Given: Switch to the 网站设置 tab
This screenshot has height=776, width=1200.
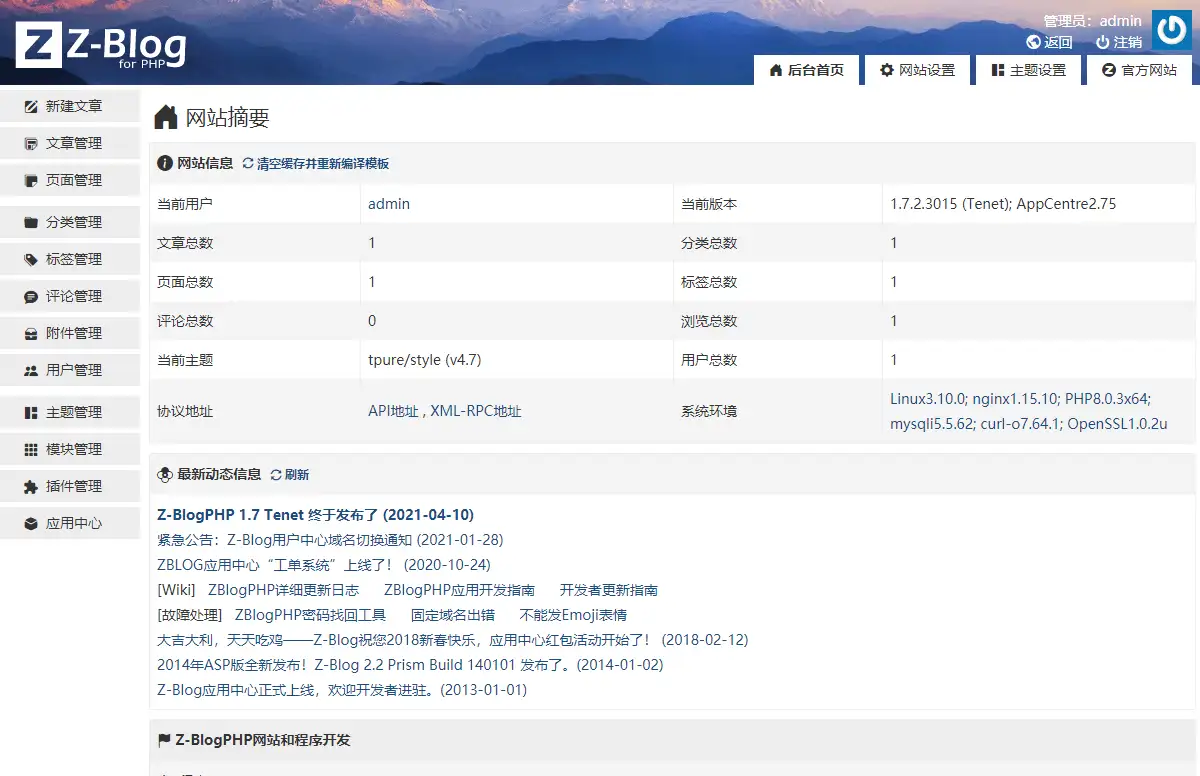Looking at the screenshot, I should (x=917, y=70).
